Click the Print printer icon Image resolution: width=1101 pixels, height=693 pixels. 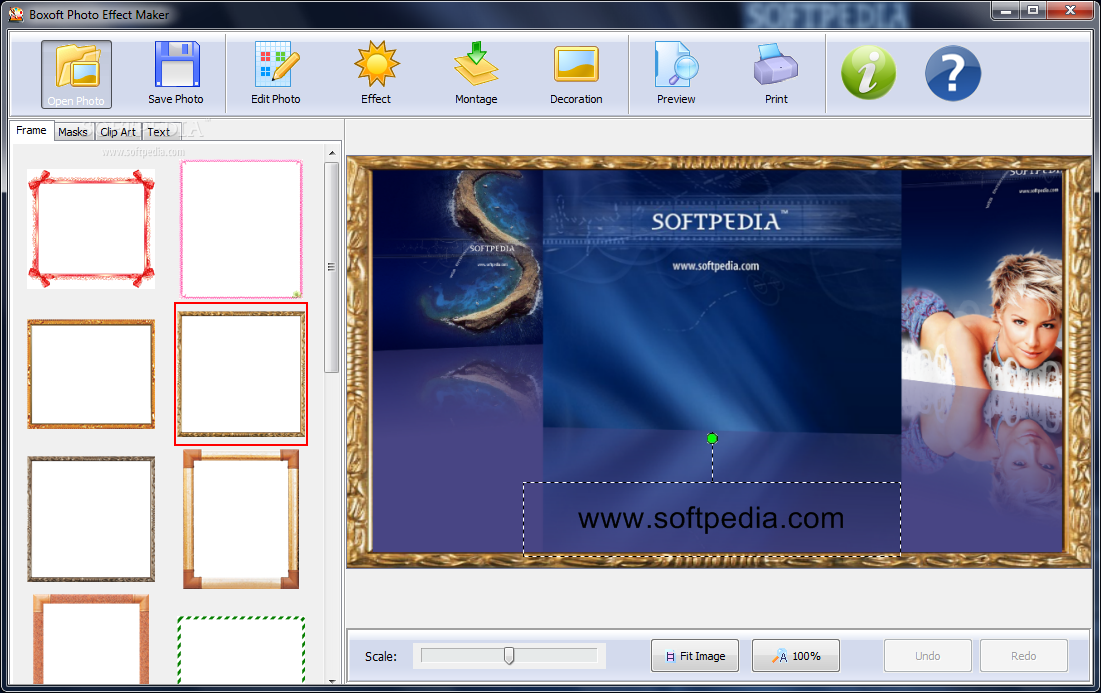click(776, 65)
